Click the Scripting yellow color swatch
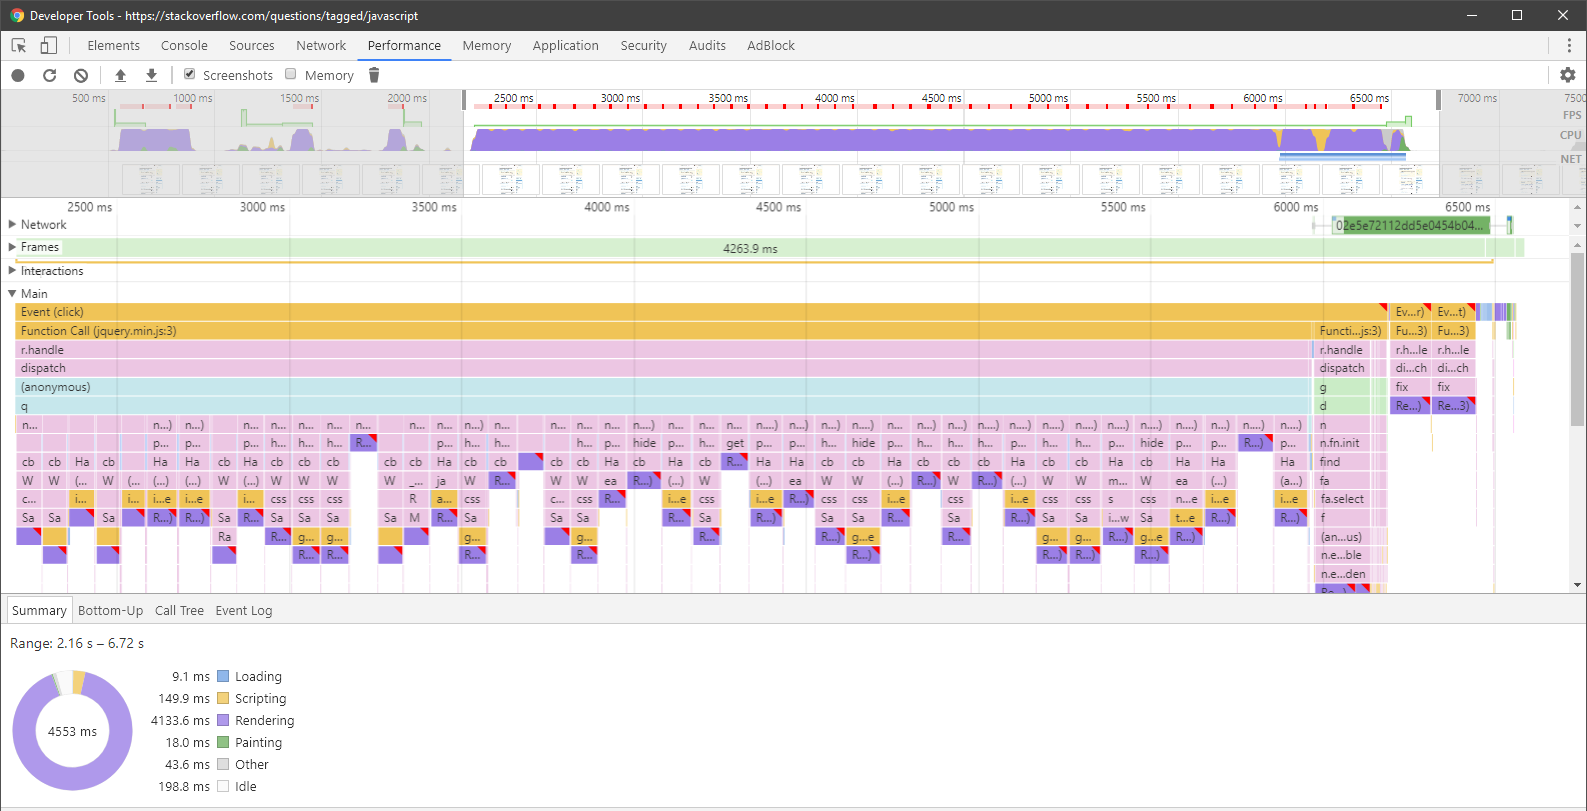This screenshot has height=811, width=1587. [x=223, y=698]
